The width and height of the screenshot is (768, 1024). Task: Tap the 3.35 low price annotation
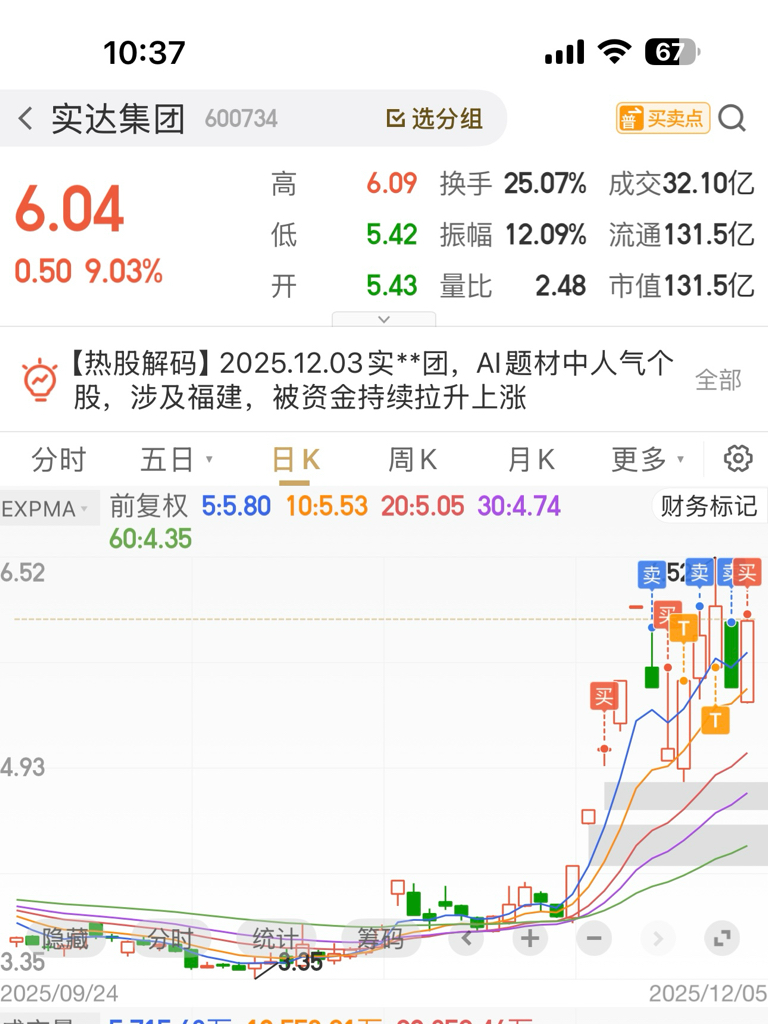point(300,962)
